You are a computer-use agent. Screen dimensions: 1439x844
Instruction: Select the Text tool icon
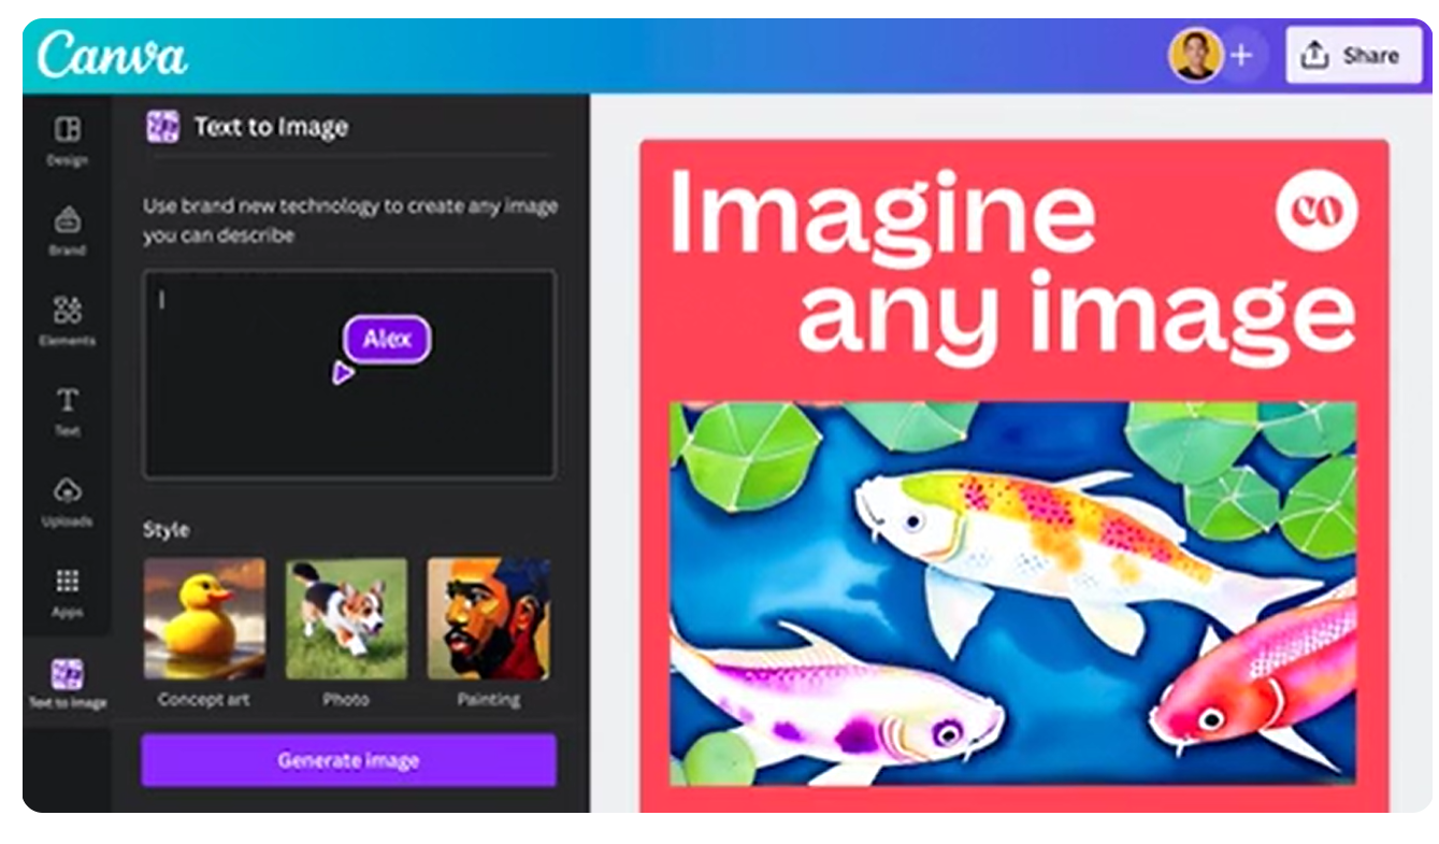pos(67,400)
